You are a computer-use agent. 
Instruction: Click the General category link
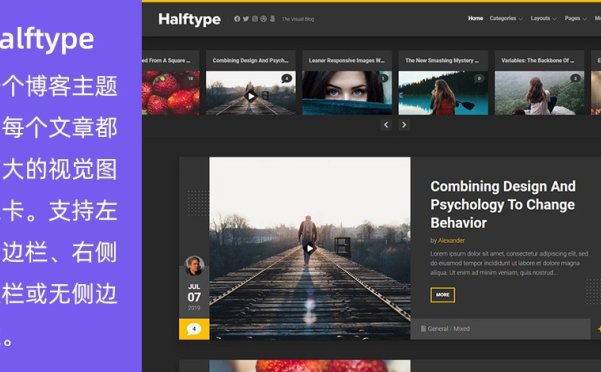click(x=438, y=329)
